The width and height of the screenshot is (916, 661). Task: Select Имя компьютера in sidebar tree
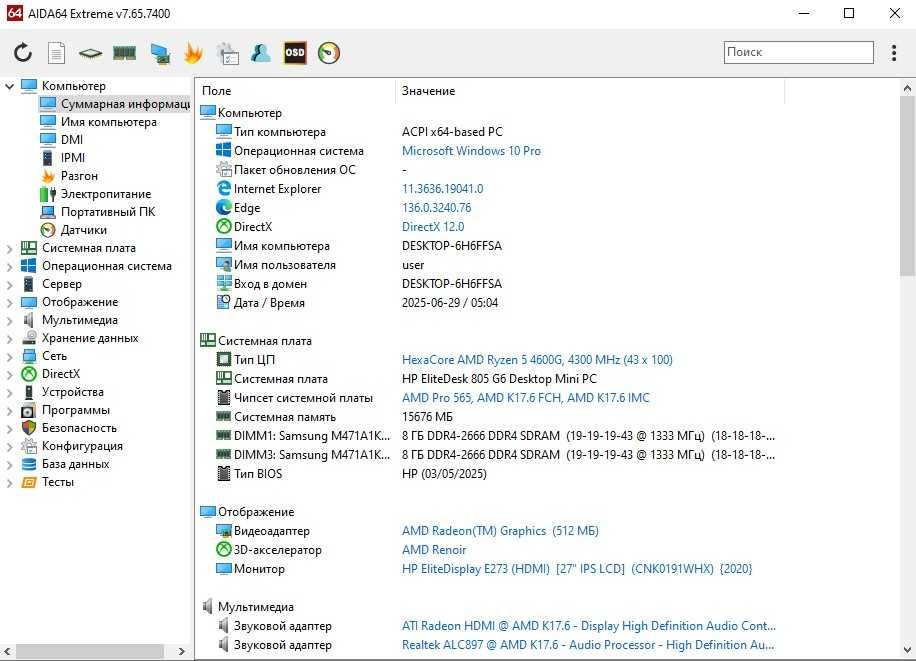[109, 122]
